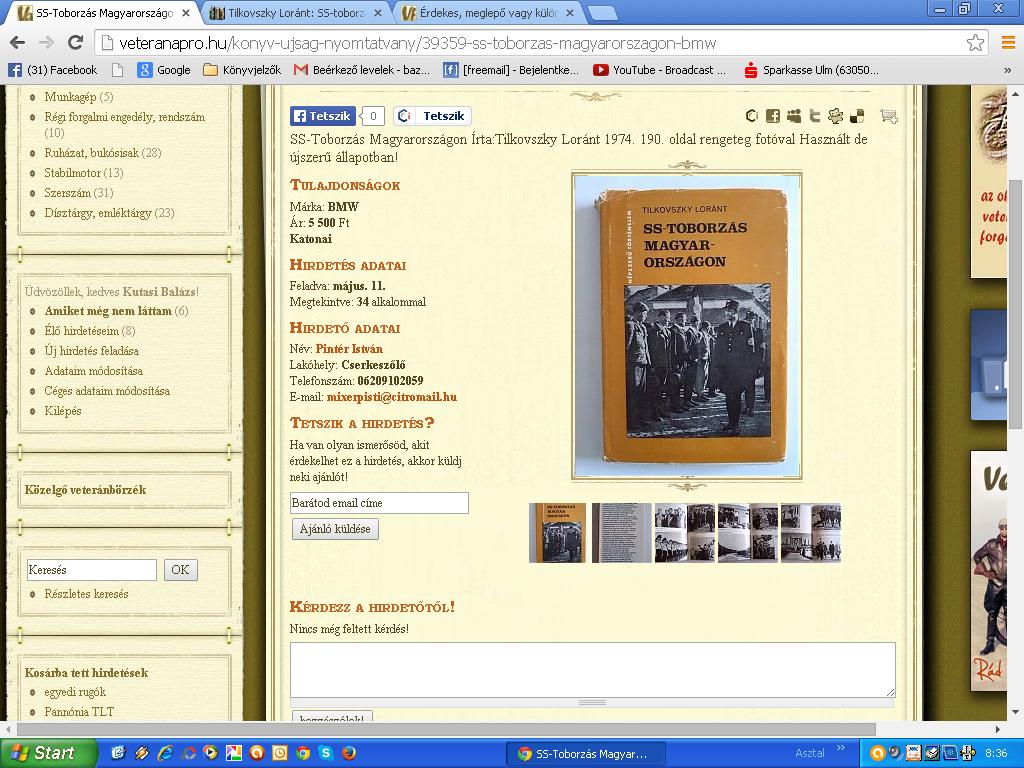This screenshot has width=1024, height=768.
Task: Open the Chrome menu icon
Action: [1007, 43]
